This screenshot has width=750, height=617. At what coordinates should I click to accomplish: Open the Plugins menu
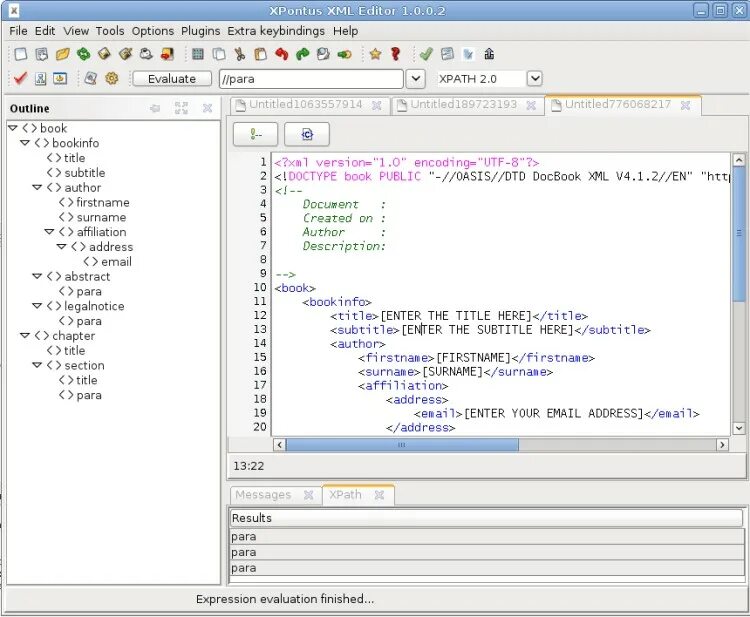point(201,31)
